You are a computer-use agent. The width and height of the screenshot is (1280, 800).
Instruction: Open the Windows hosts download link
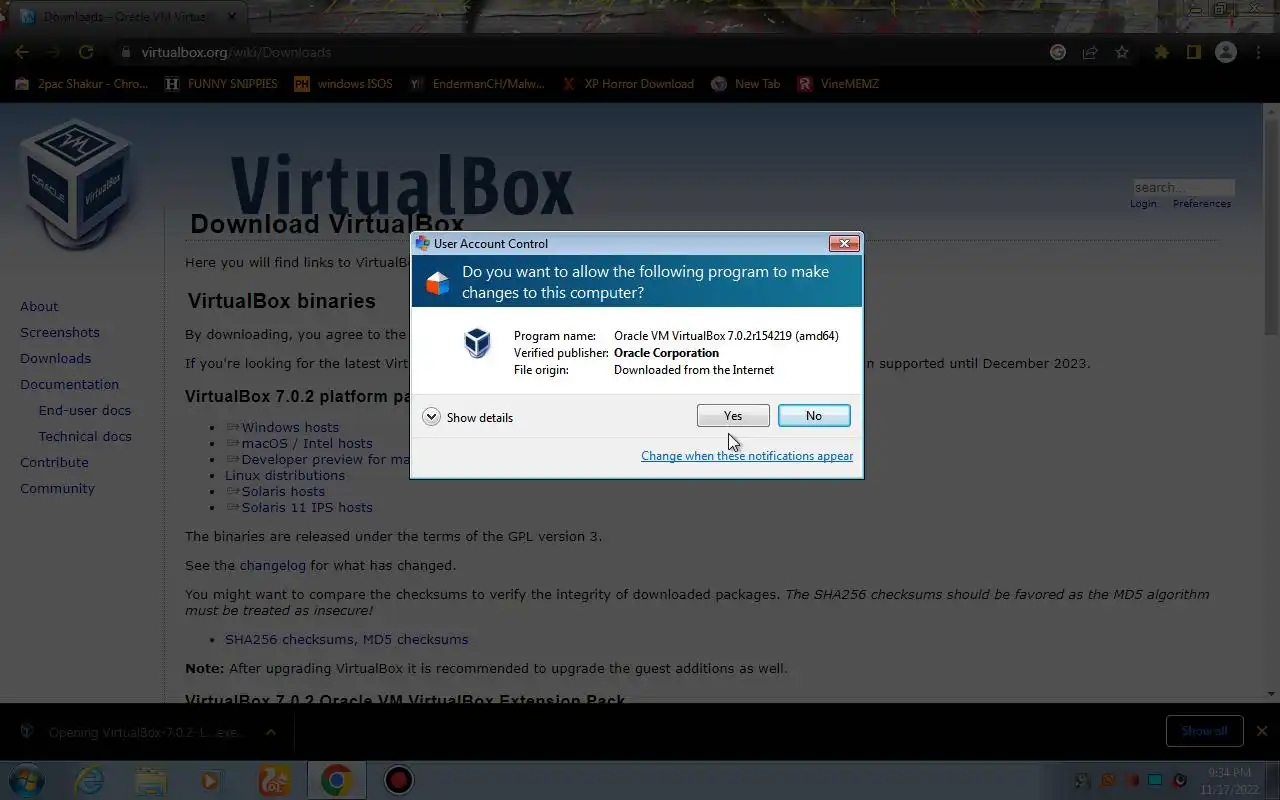(x=290, y=427)
